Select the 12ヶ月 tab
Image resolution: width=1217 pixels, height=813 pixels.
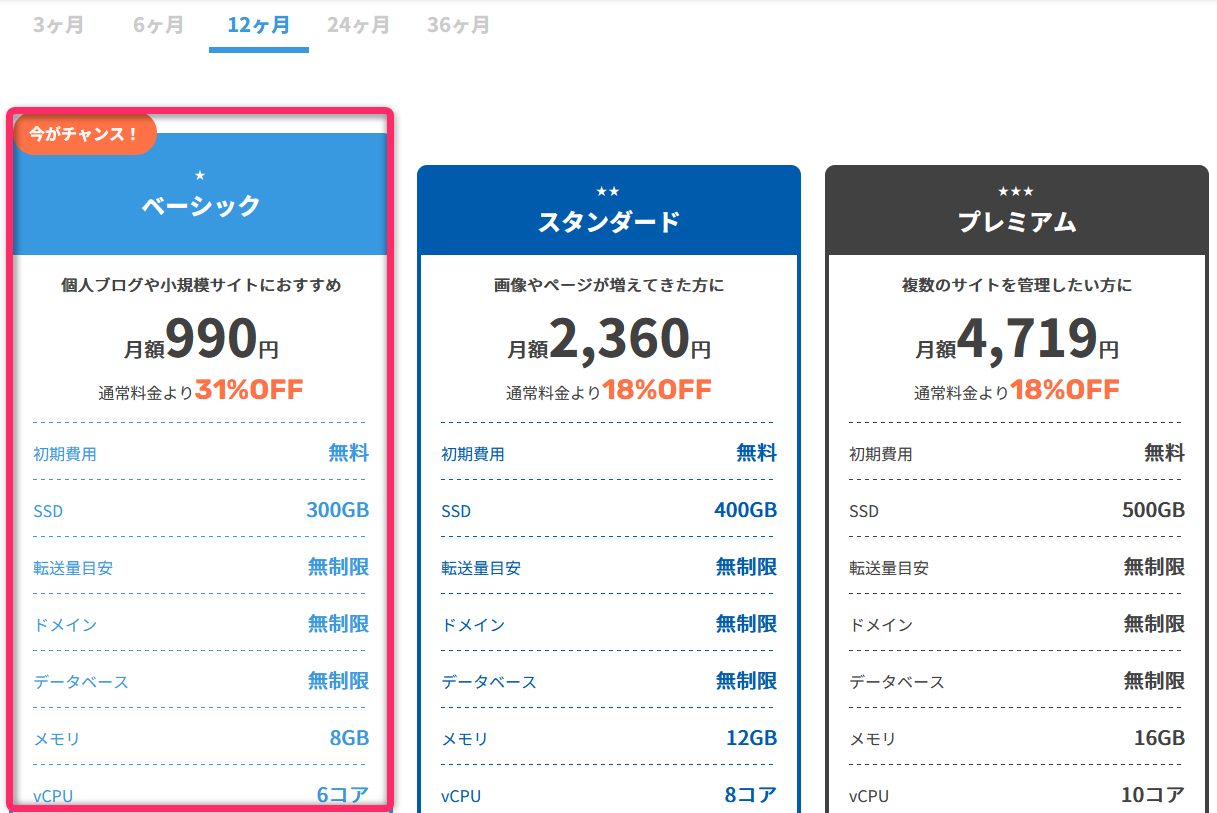pos(258,24)
